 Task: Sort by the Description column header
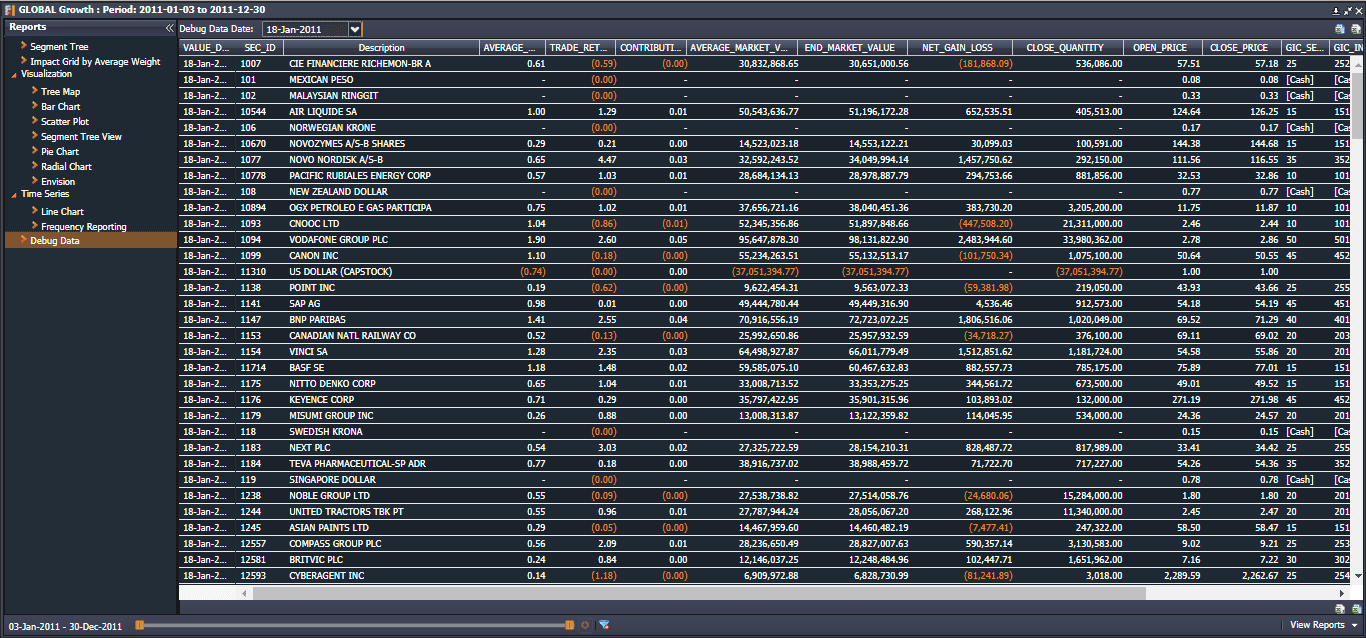(x=381, y=47)
